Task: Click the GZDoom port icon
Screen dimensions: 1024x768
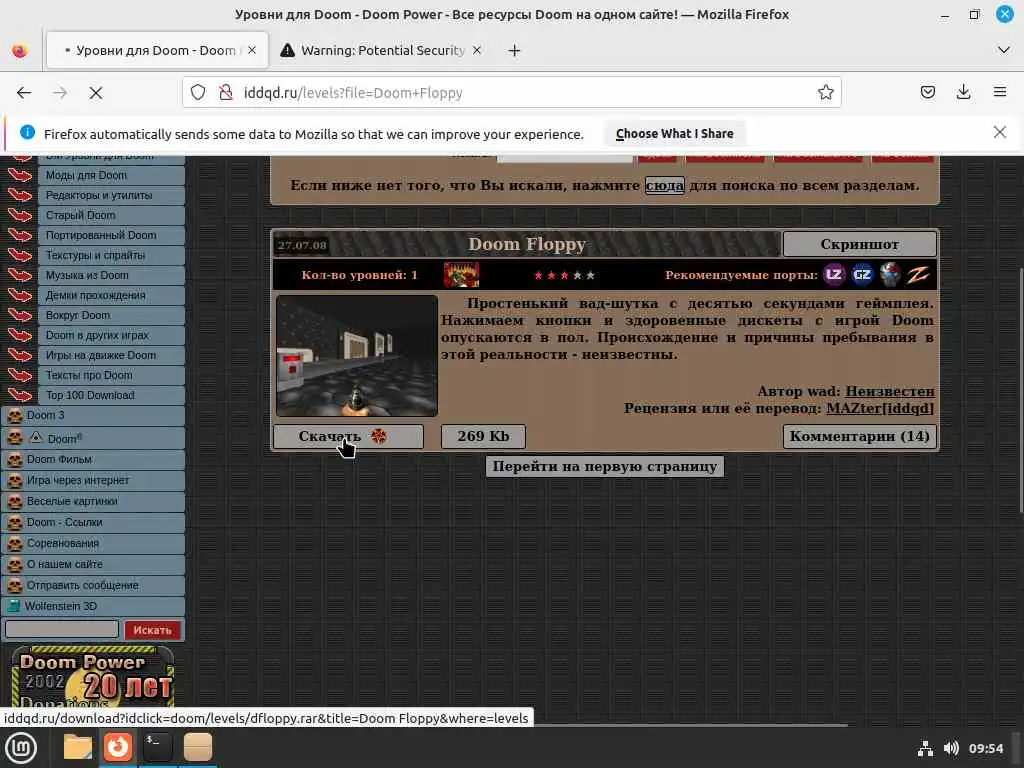Action: [x=861, y=274]
